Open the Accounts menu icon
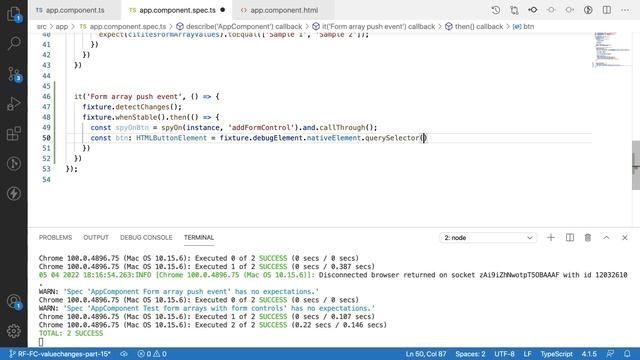 click(14, 302)
